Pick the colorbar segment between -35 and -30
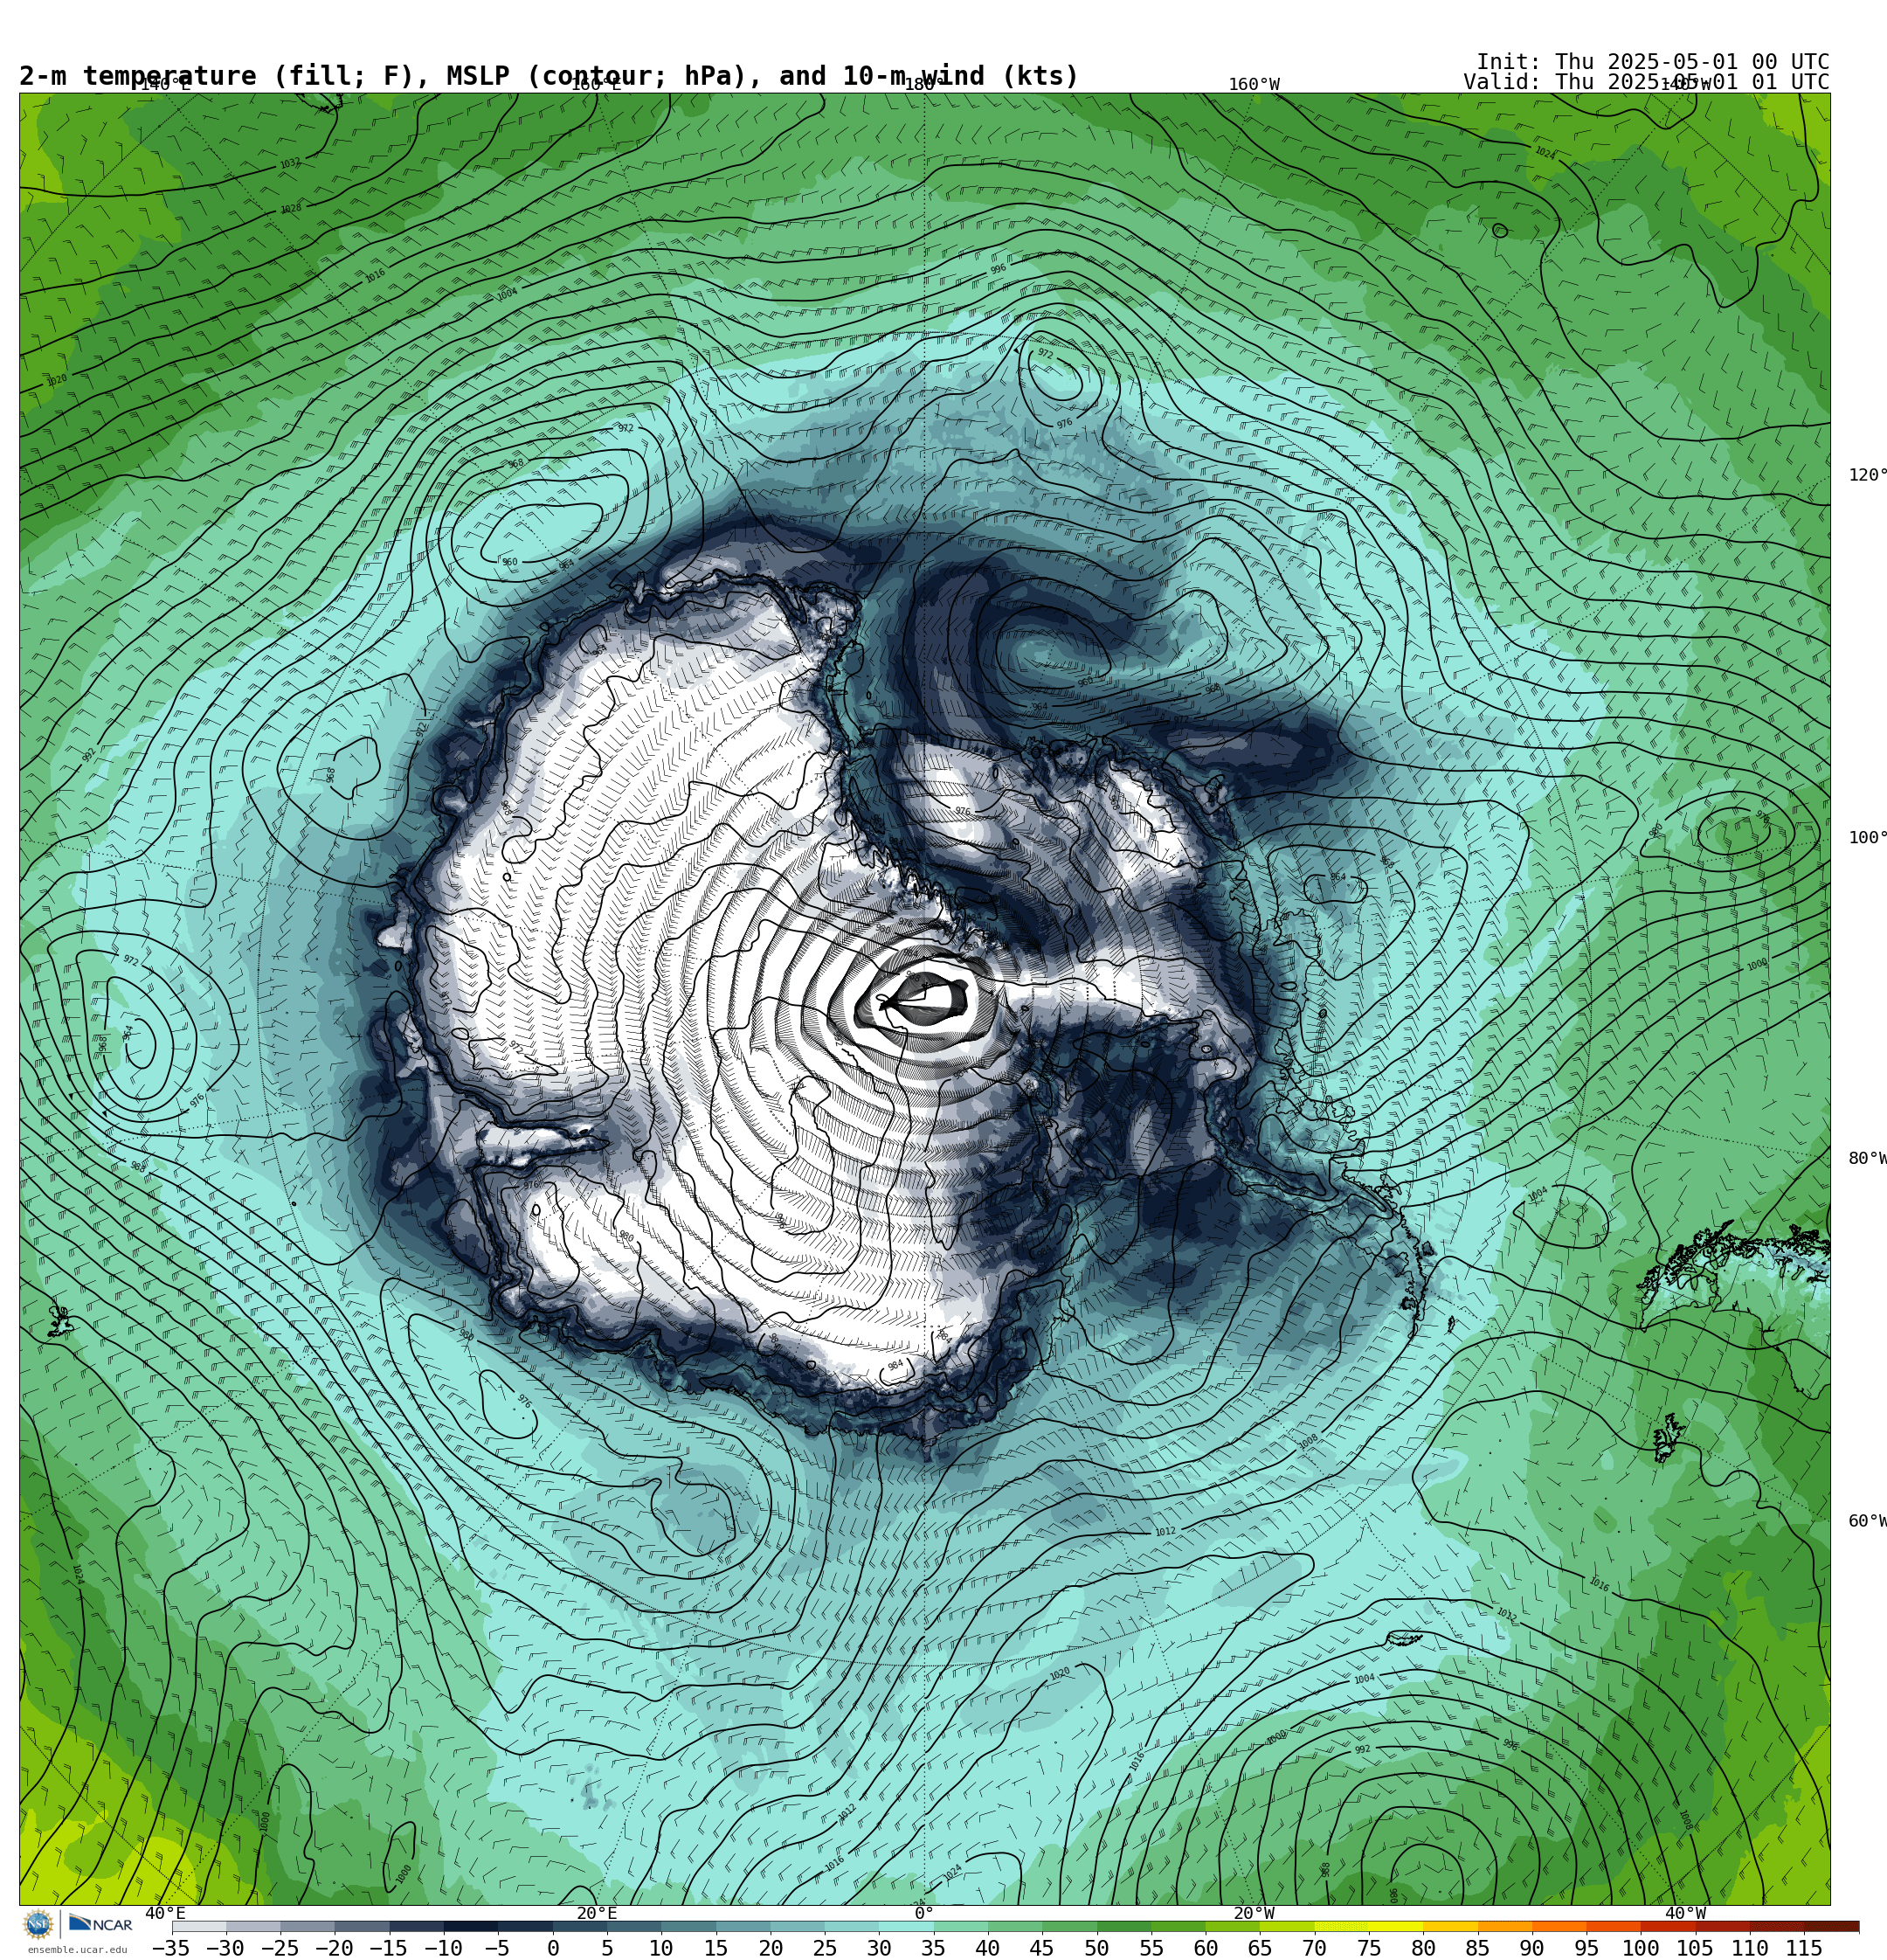Screen dimensions: 1887x1960 (199, 1926)
